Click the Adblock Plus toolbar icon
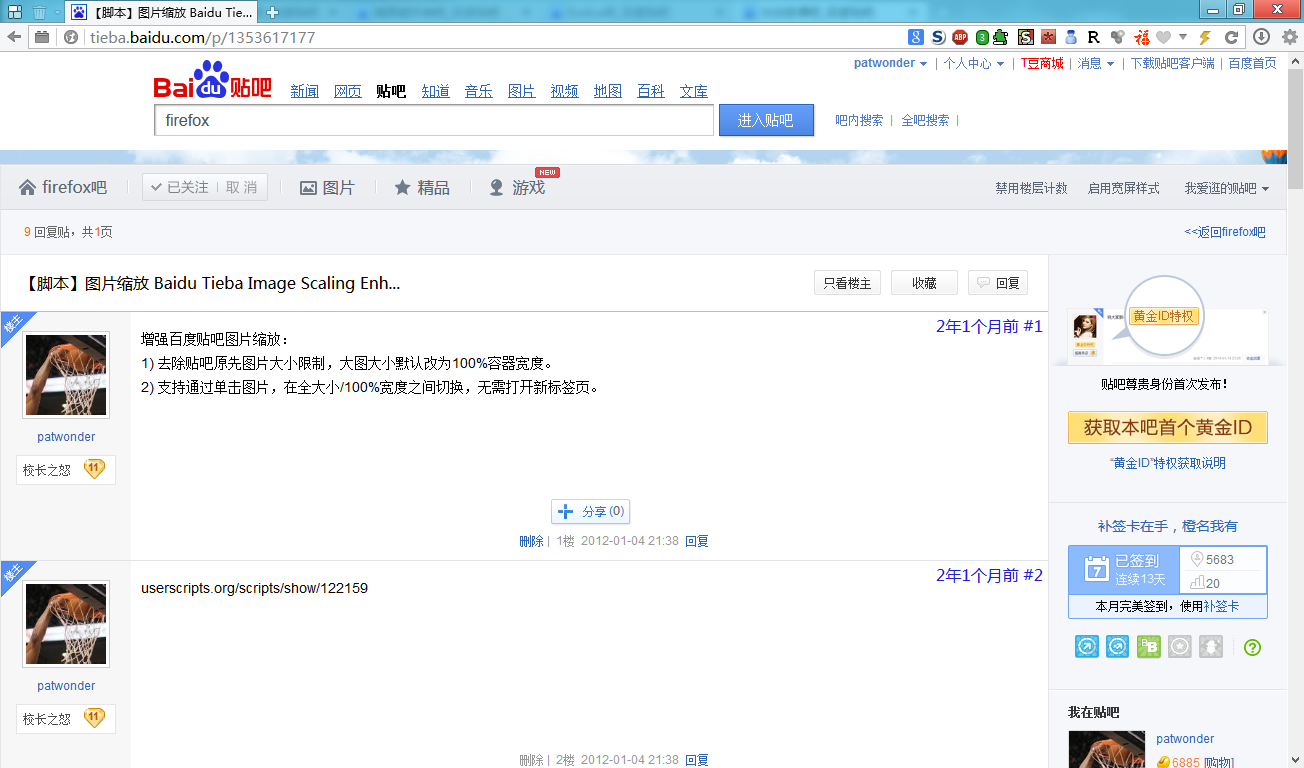The height and width of the screenshot is (768, 1304). pos(960,37)
